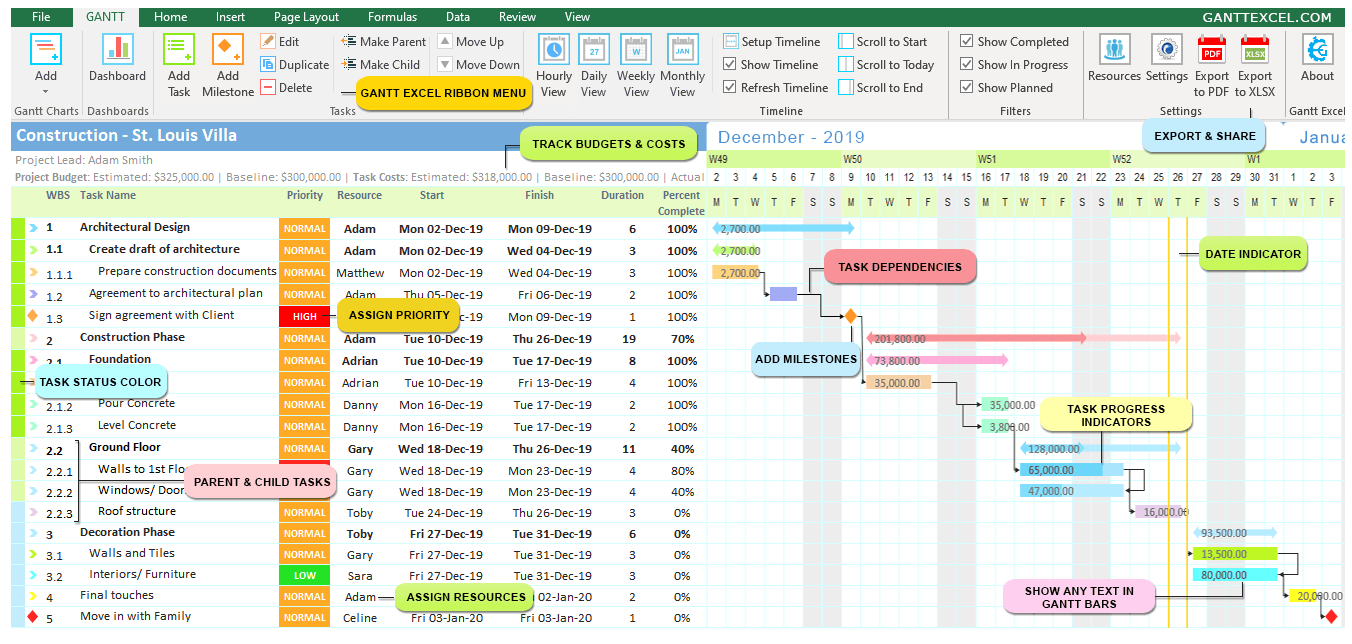Uncheck Show Planned filter

coord(967,88)
